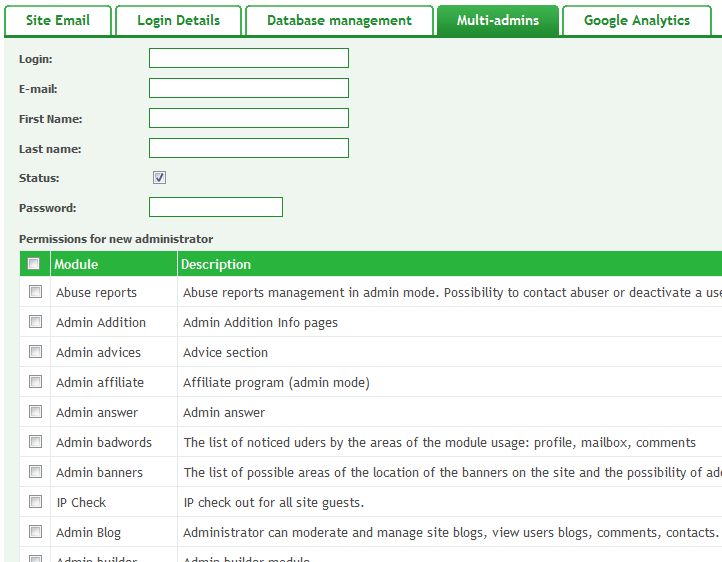This screenshot has height=562, width=722.
Task: Switch to Login Details tab
Action: coord(178,21)
